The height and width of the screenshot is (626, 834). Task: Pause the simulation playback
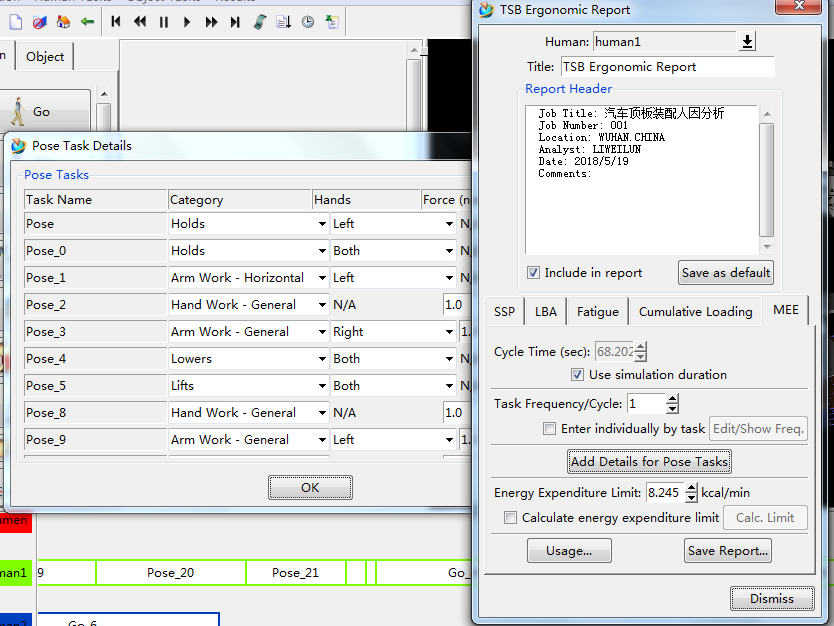[164, 22]
